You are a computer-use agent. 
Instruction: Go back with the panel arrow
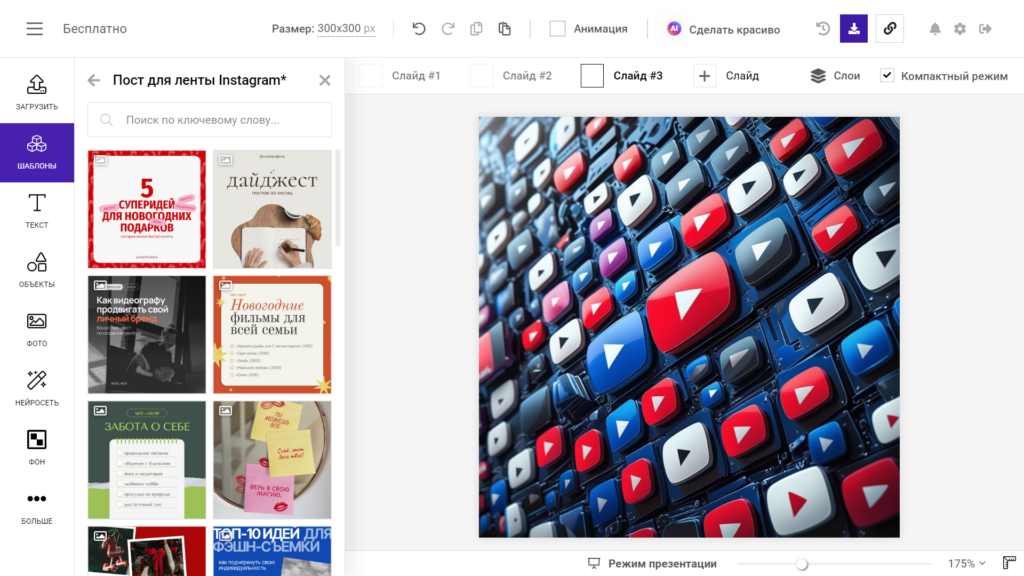click(x=94, y=80)
